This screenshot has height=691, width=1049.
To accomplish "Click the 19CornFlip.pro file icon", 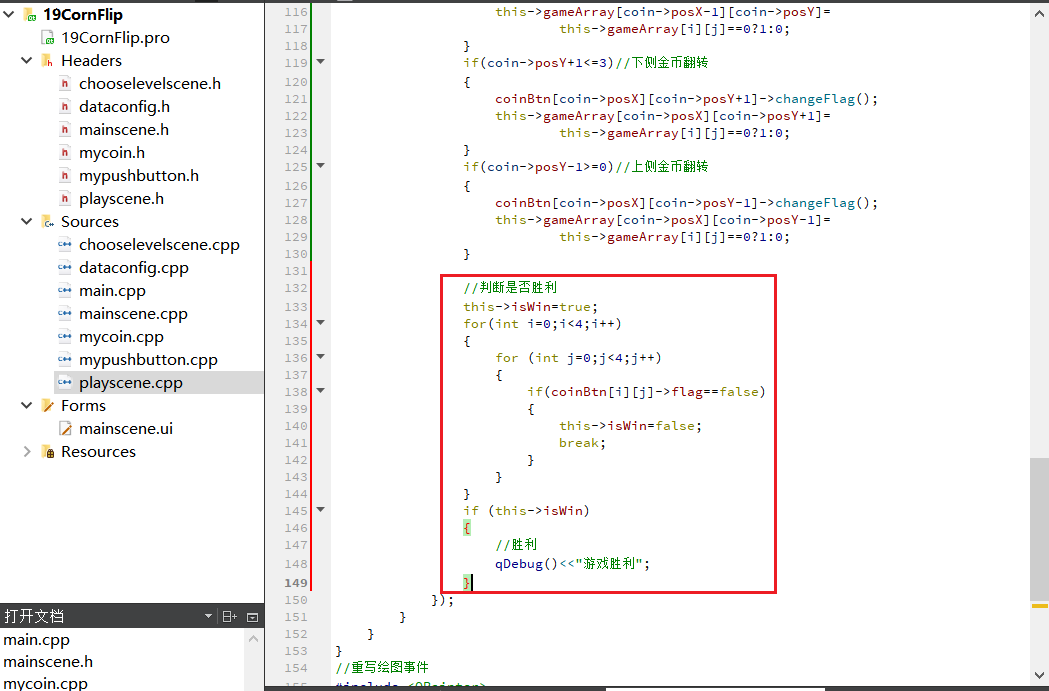I will coord(47,37).
